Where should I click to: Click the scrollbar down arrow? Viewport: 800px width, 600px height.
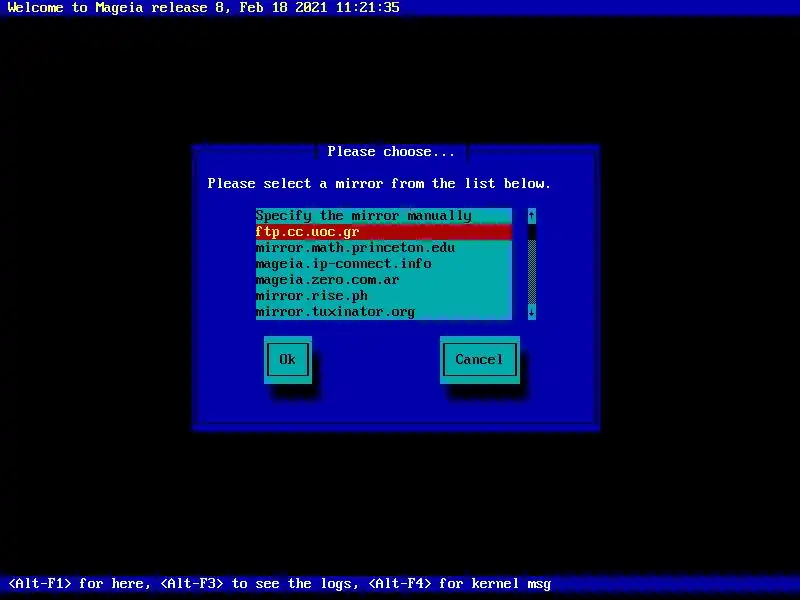(532, 312)
